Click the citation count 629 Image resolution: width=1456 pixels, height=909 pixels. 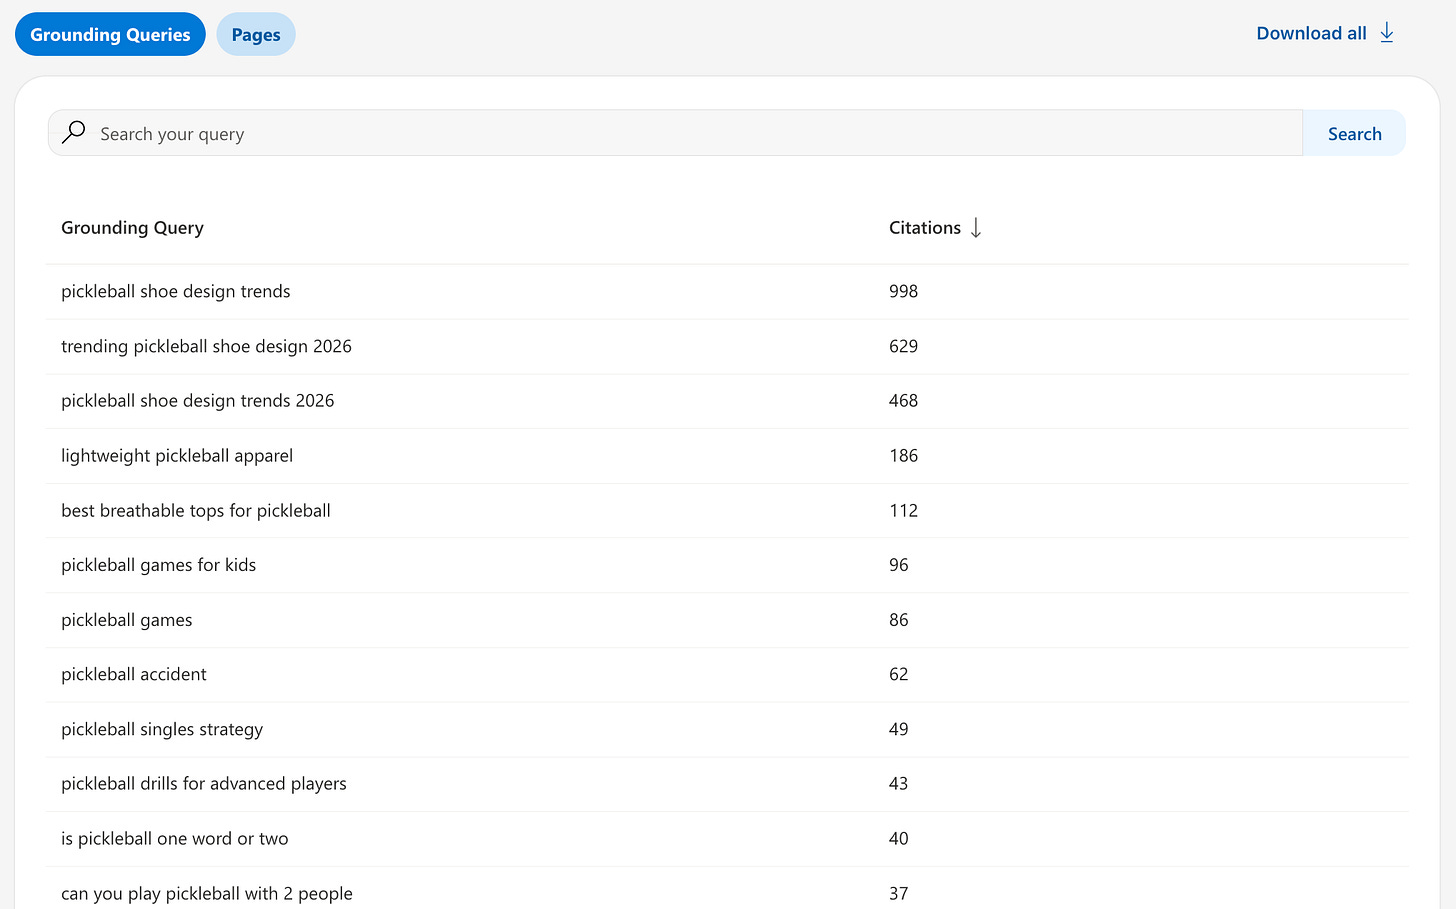point(903,346)
